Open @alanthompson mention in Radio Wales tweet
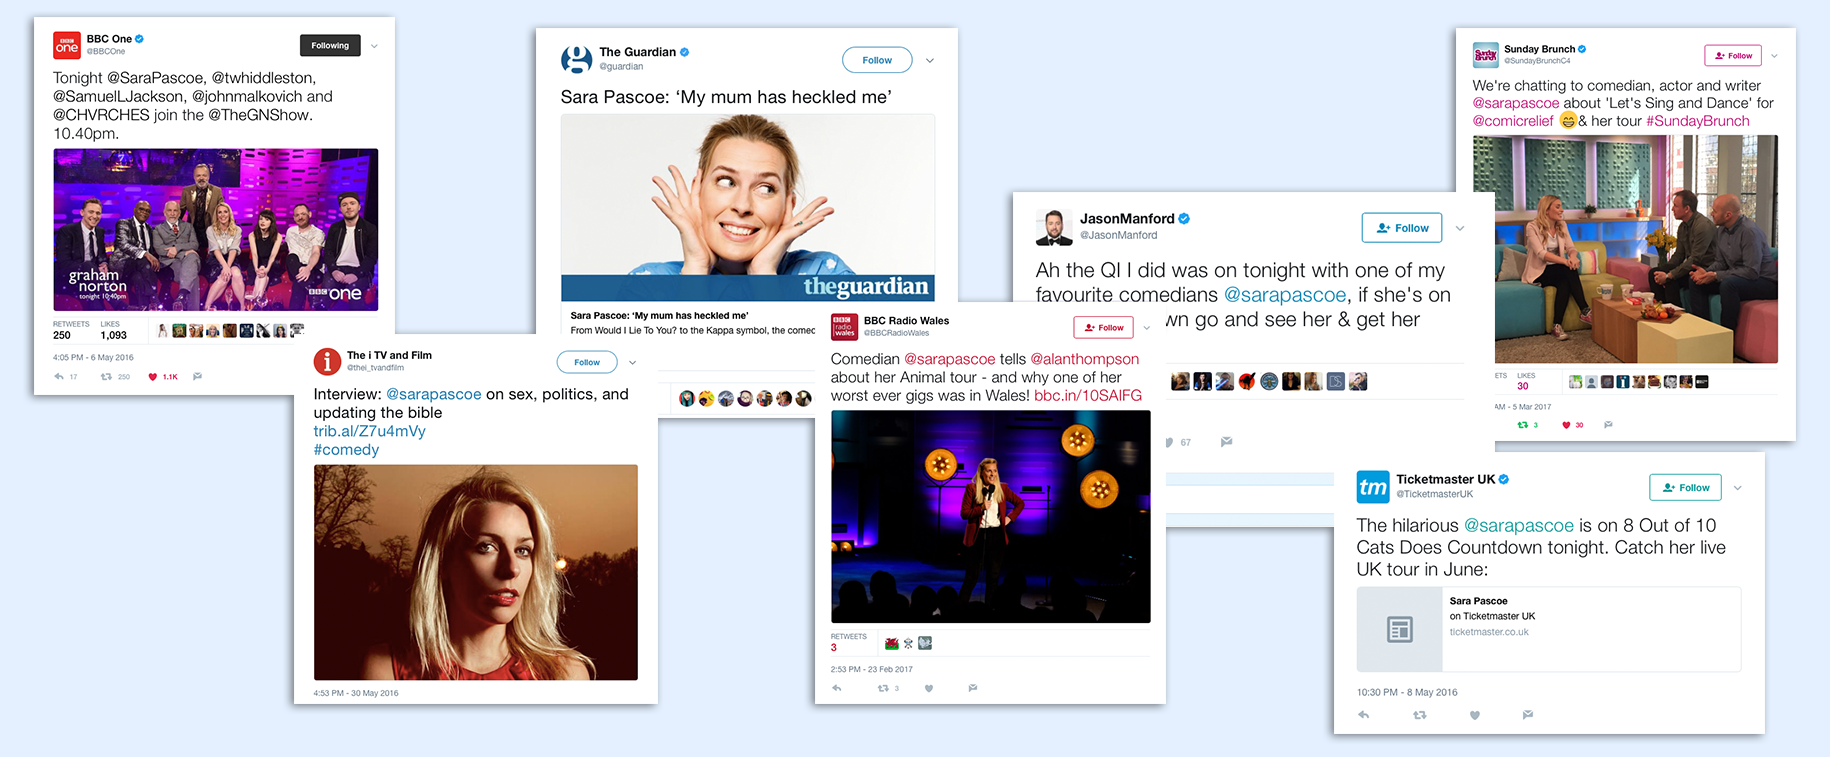This screenshot has height=757, width=1830. click(1085, 359)
